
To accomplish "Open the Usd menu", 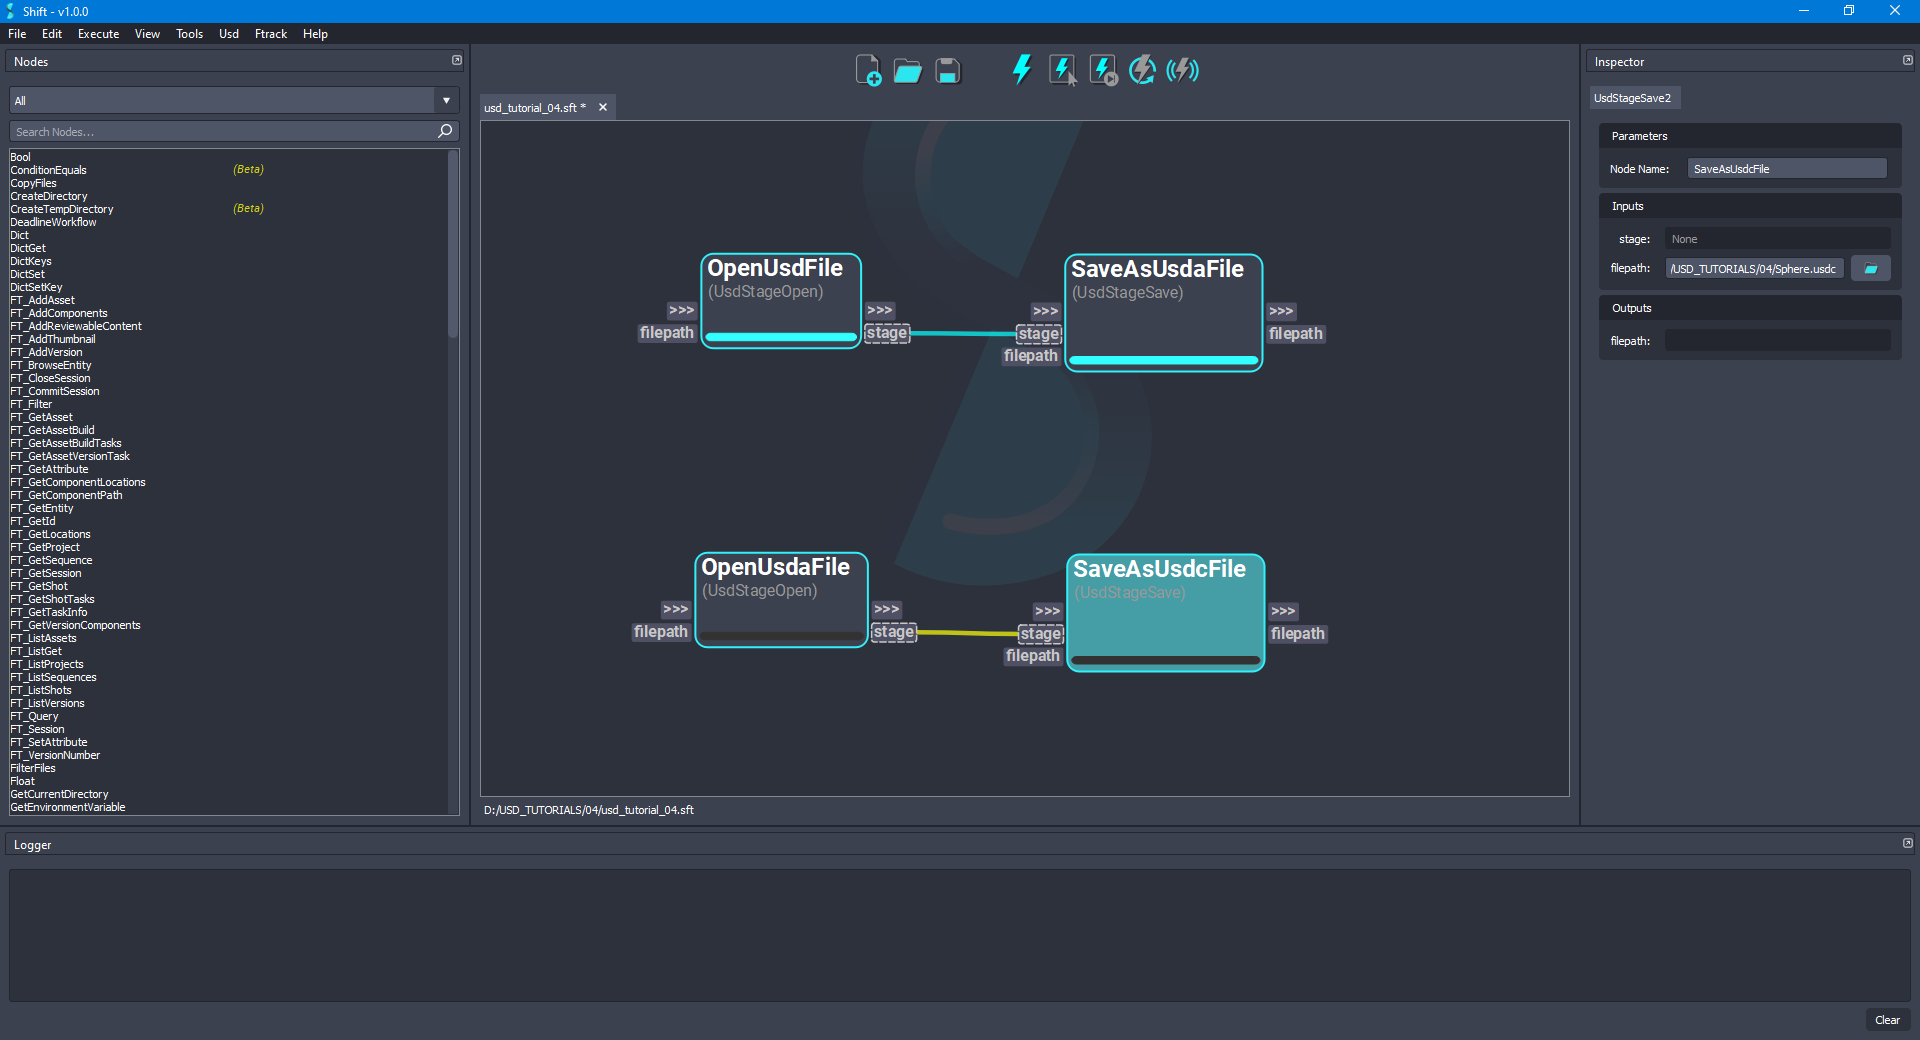I will tap(228, 33).
